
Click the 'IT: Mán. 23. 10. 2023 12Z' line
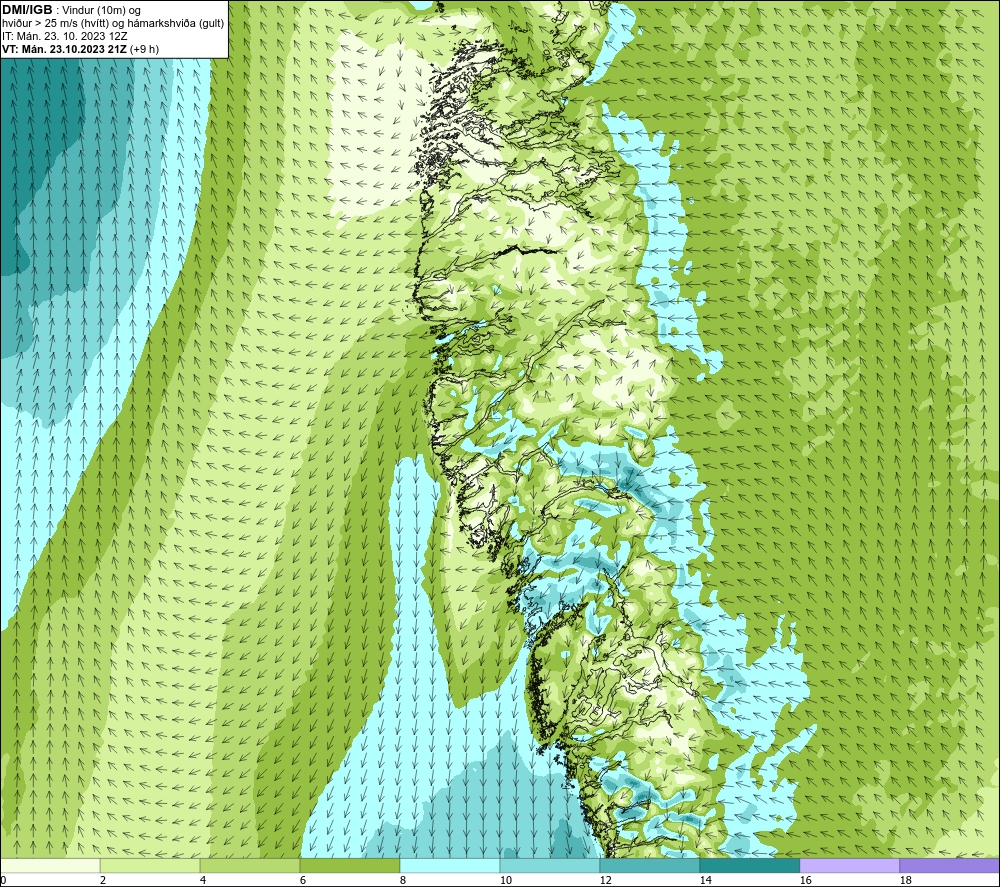tap(65, 36)
